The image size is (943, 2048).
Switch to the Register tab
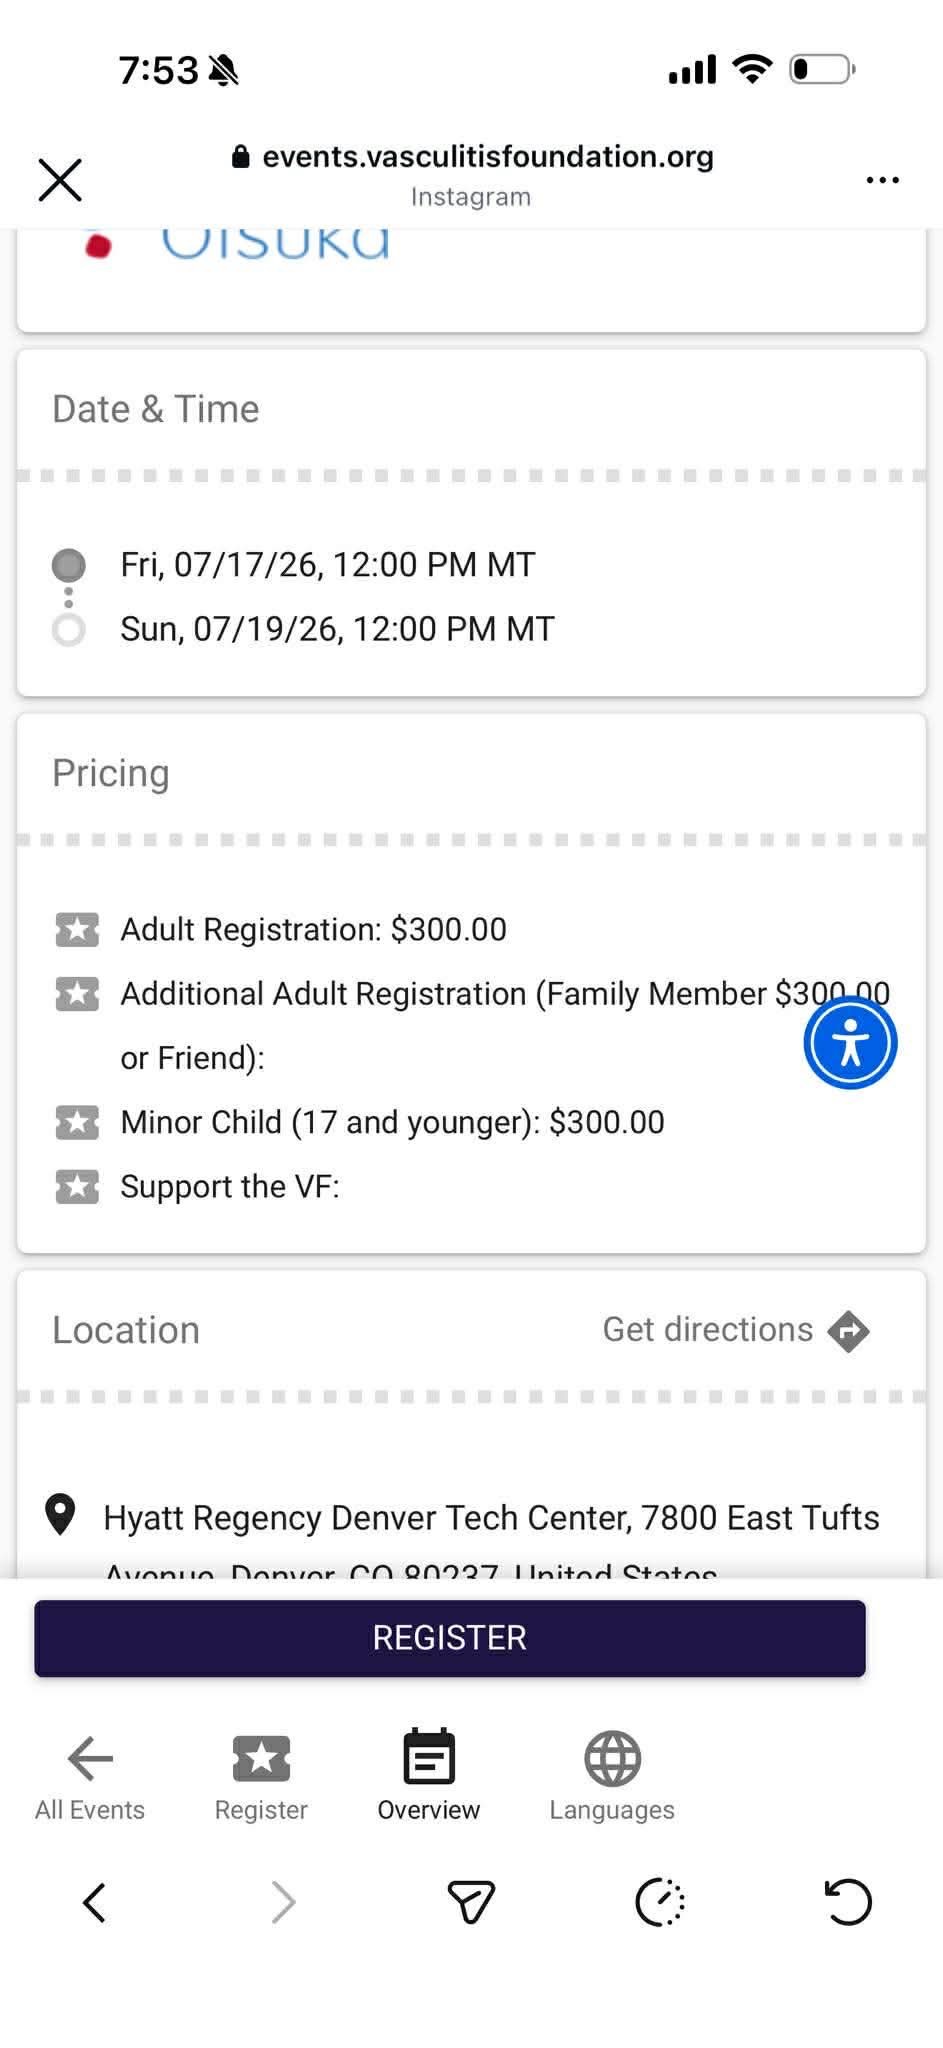(x=261, y=1776)
